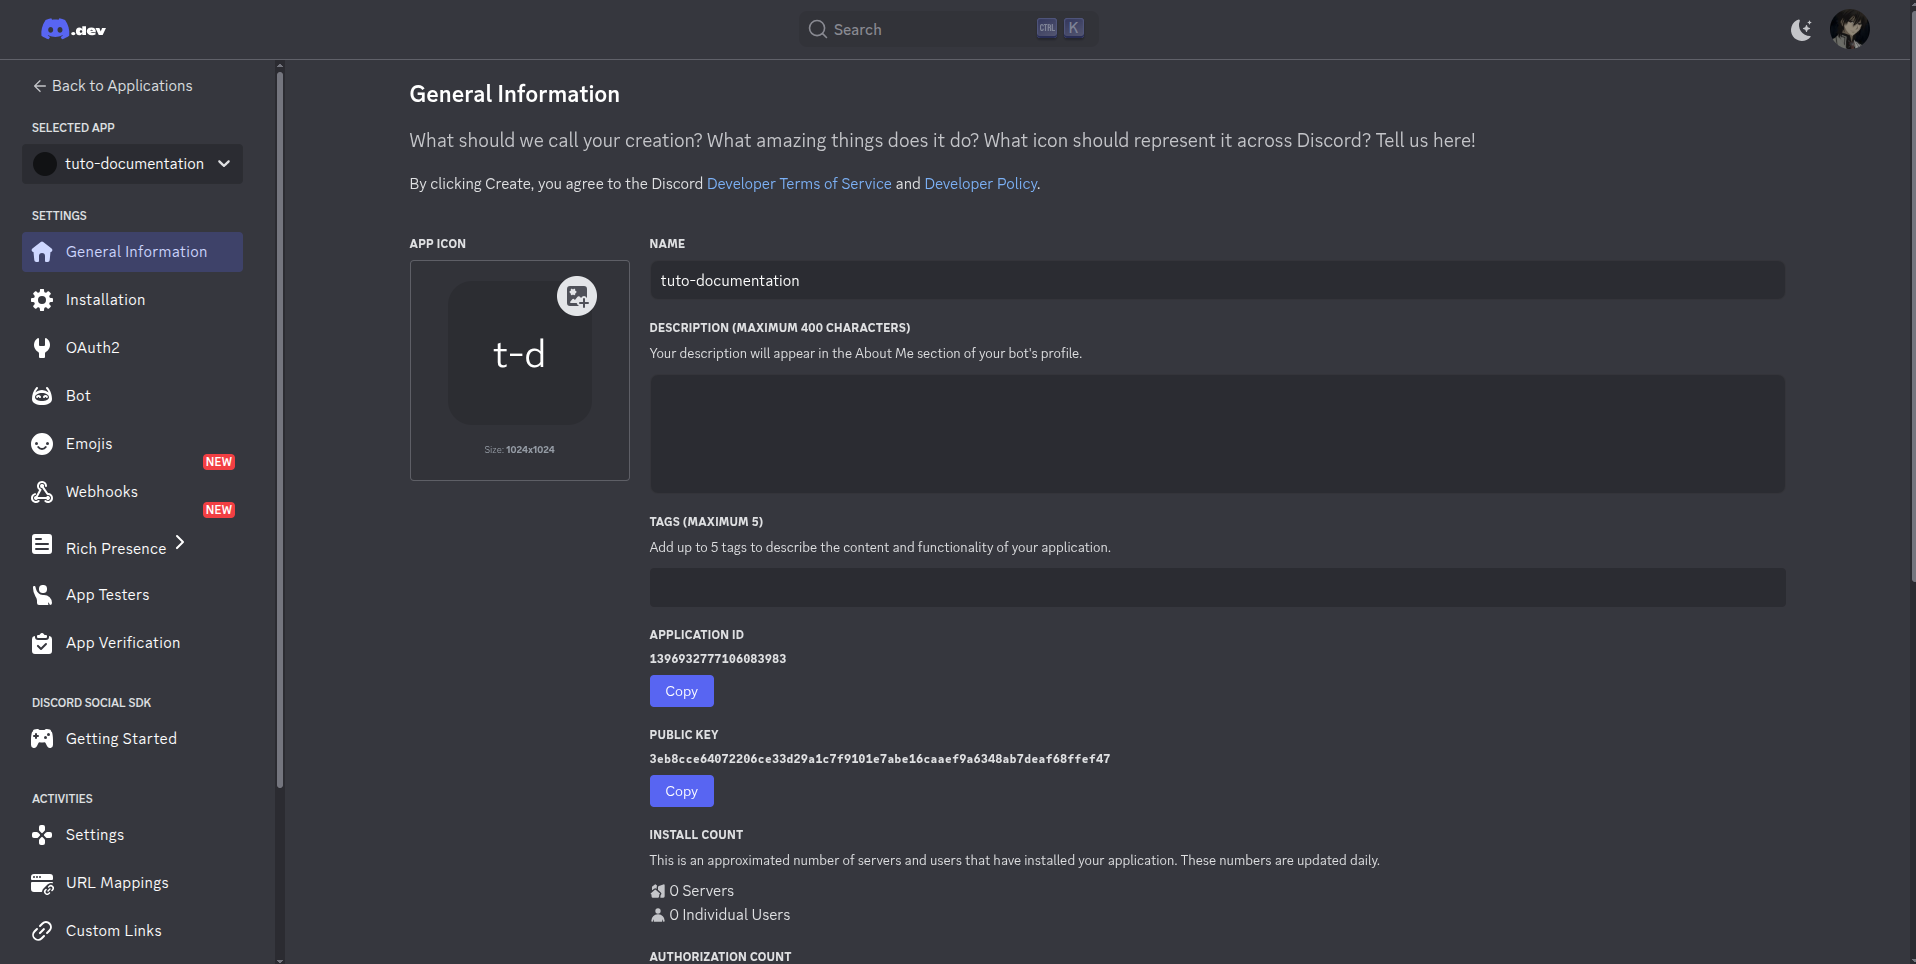The width and height of the screenshot is (1916, 964).
Task: Open the Developer Terms of Service link
Action: point(799,184)
